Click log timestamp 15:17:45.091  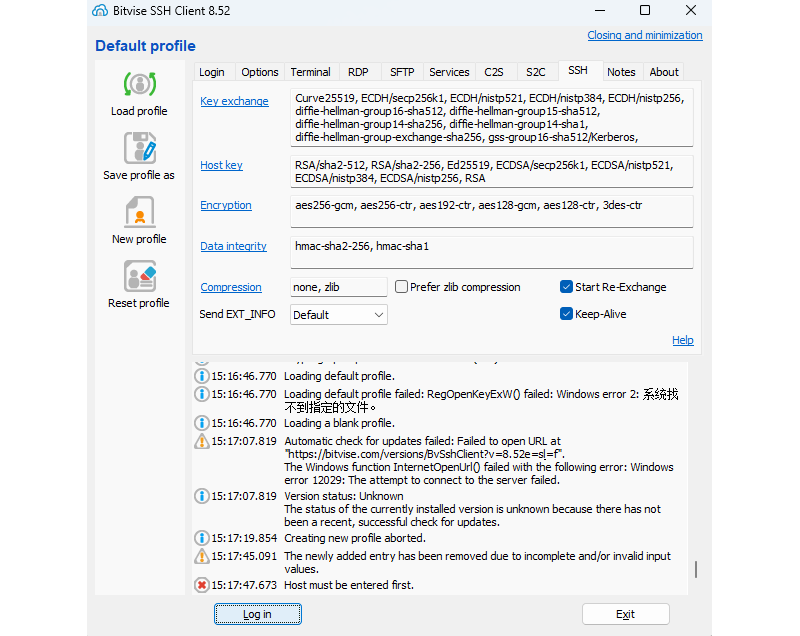pyautogui.click(x=244, y=556)
